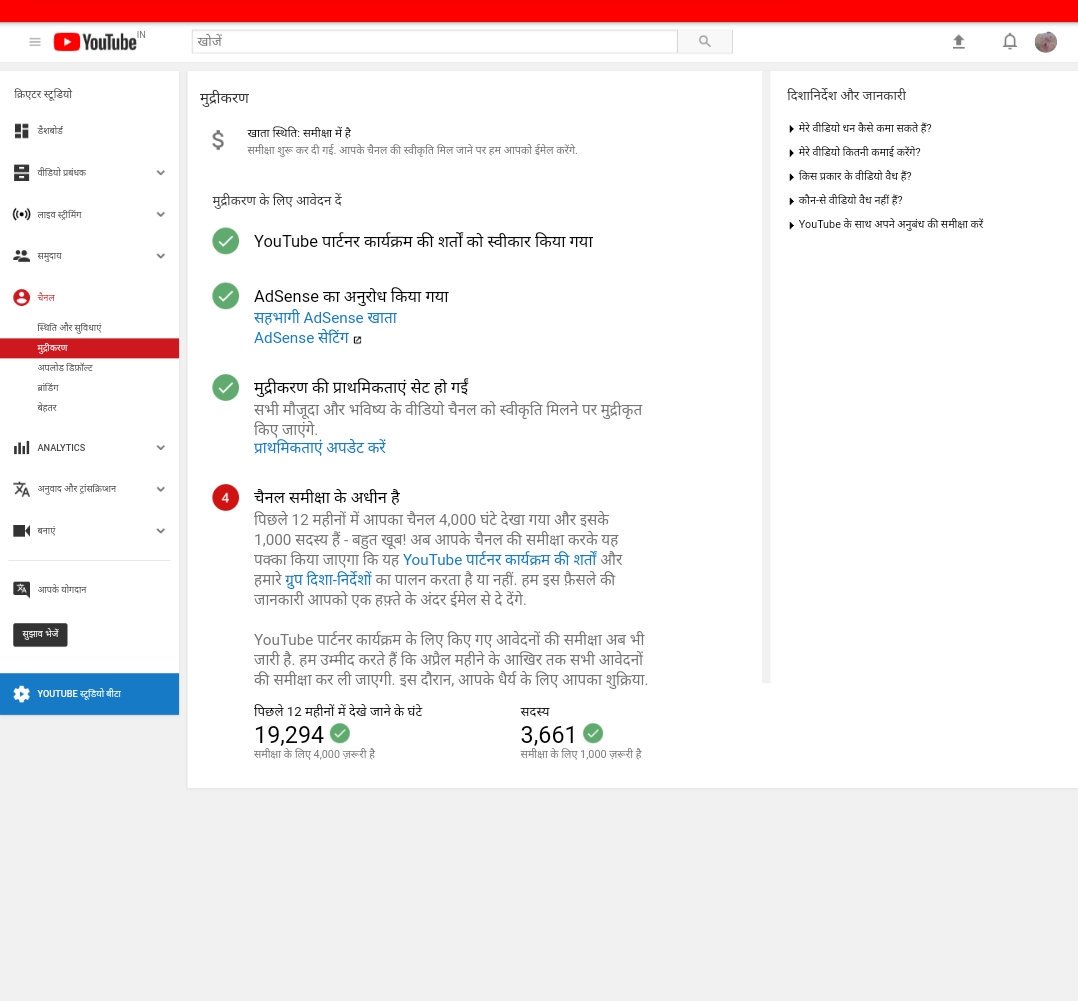
Task: Click the आपके योगदान icon
Action: click(21, 589)
